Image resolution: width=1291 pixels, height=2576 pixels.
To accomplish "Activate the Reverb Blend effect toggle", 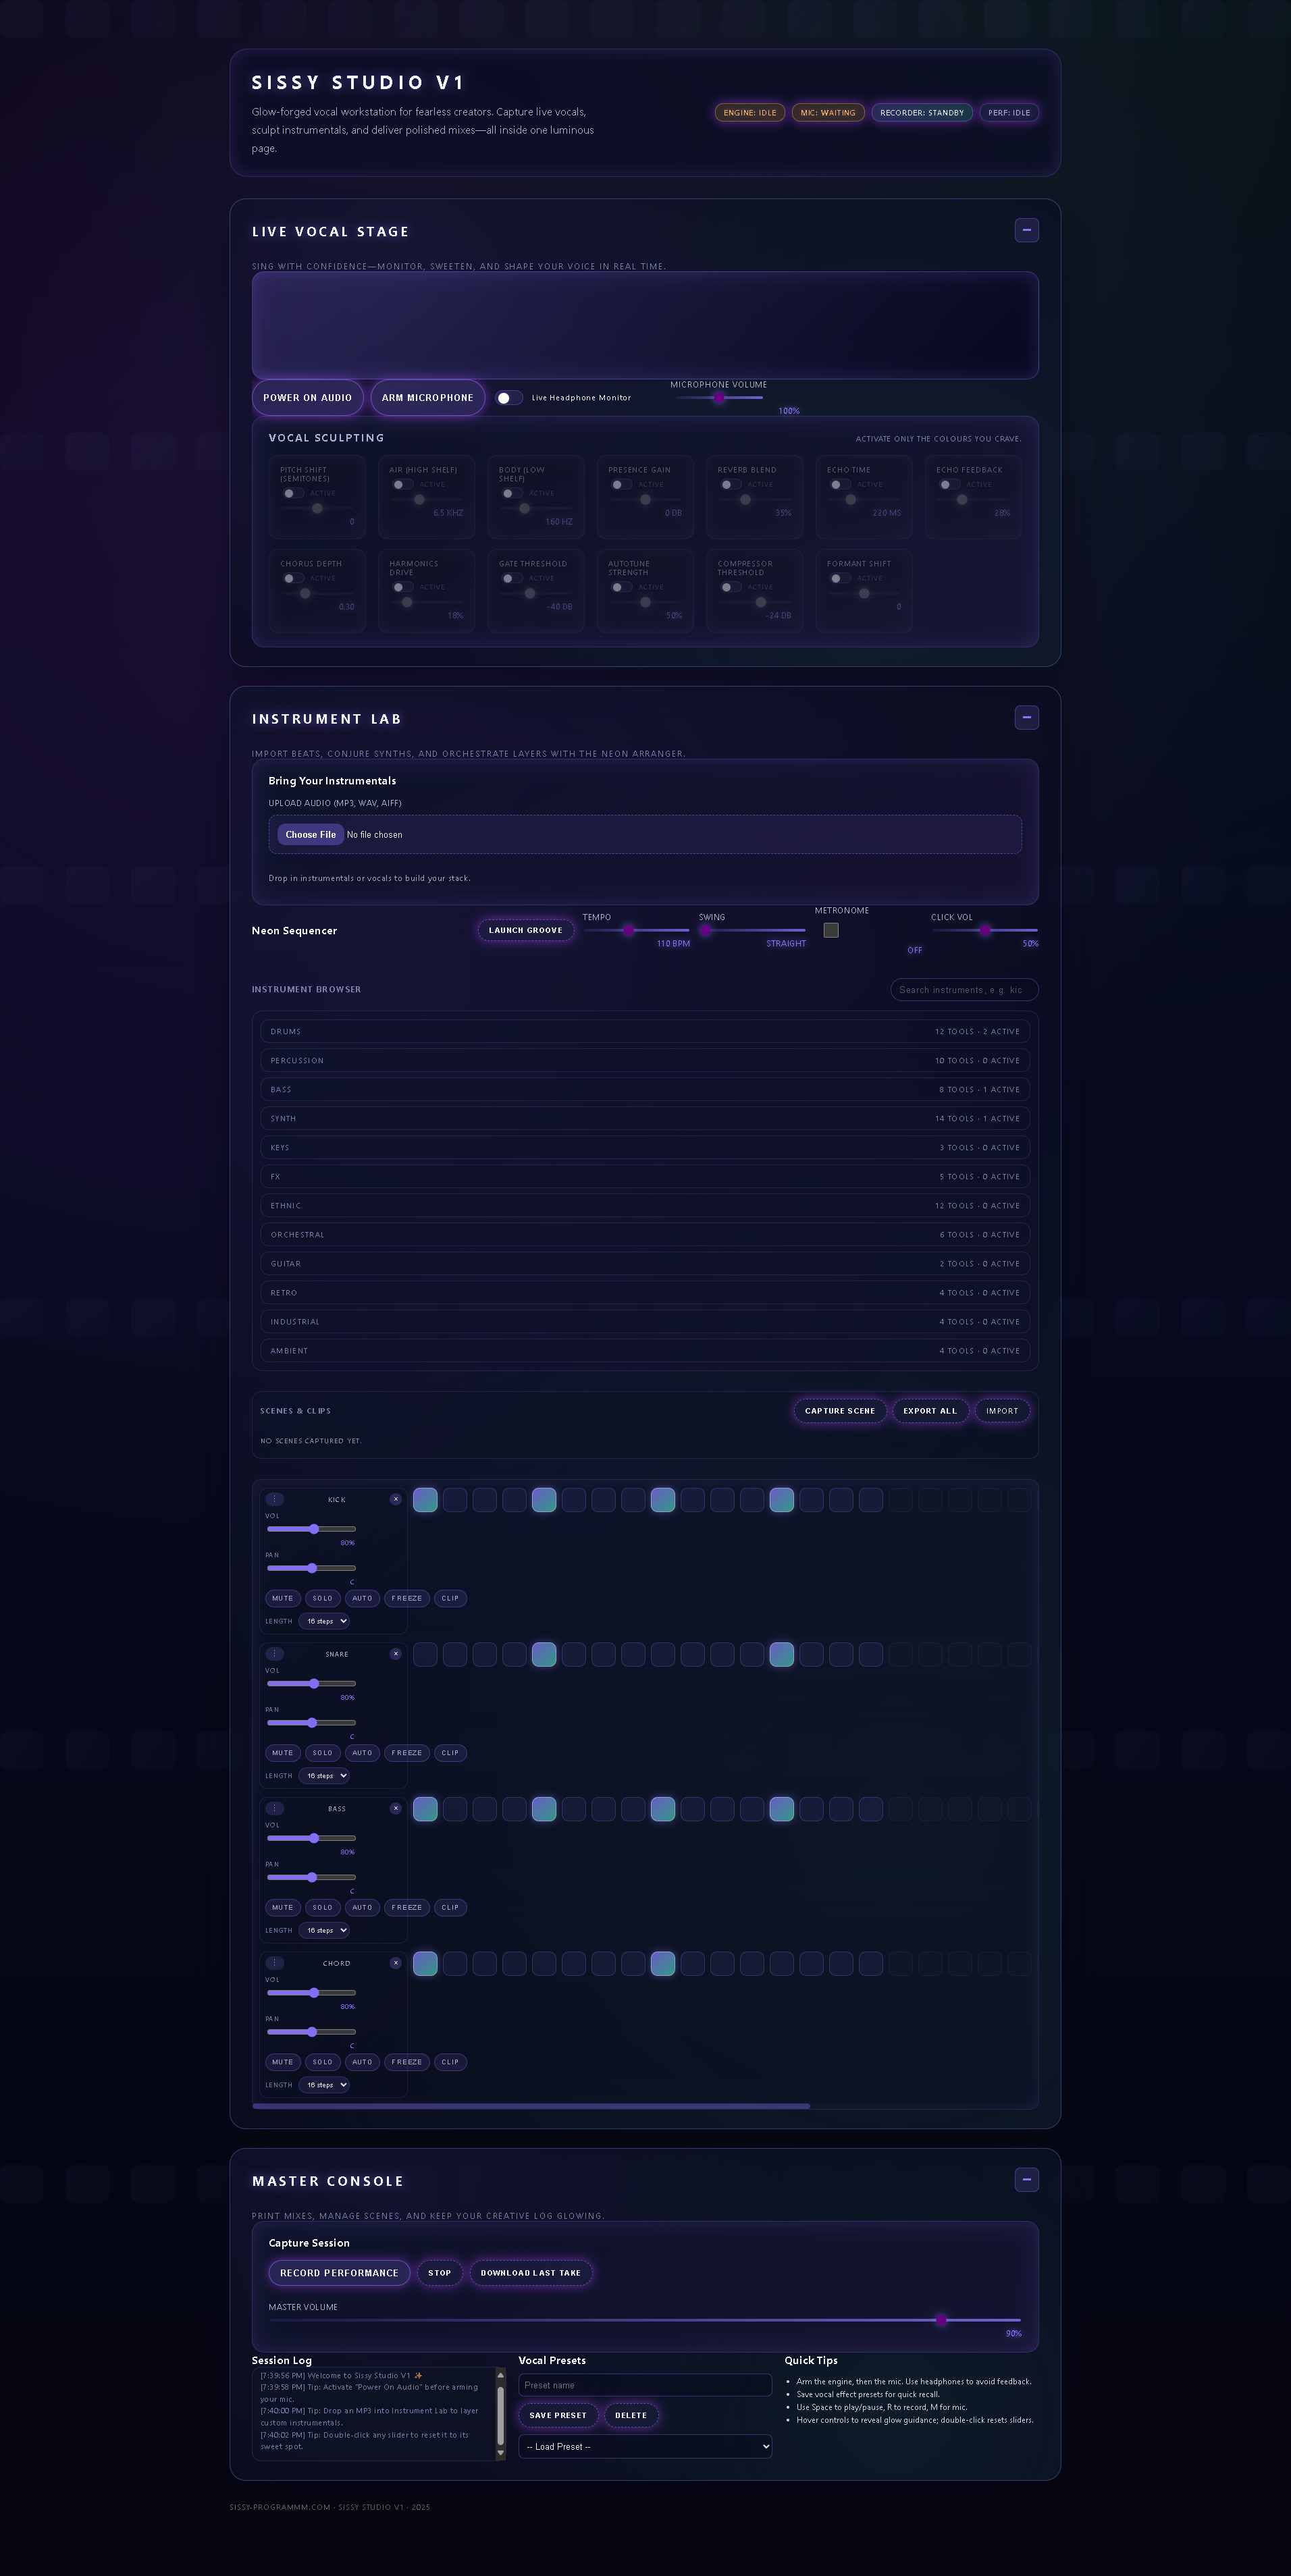I will point(731,485).
